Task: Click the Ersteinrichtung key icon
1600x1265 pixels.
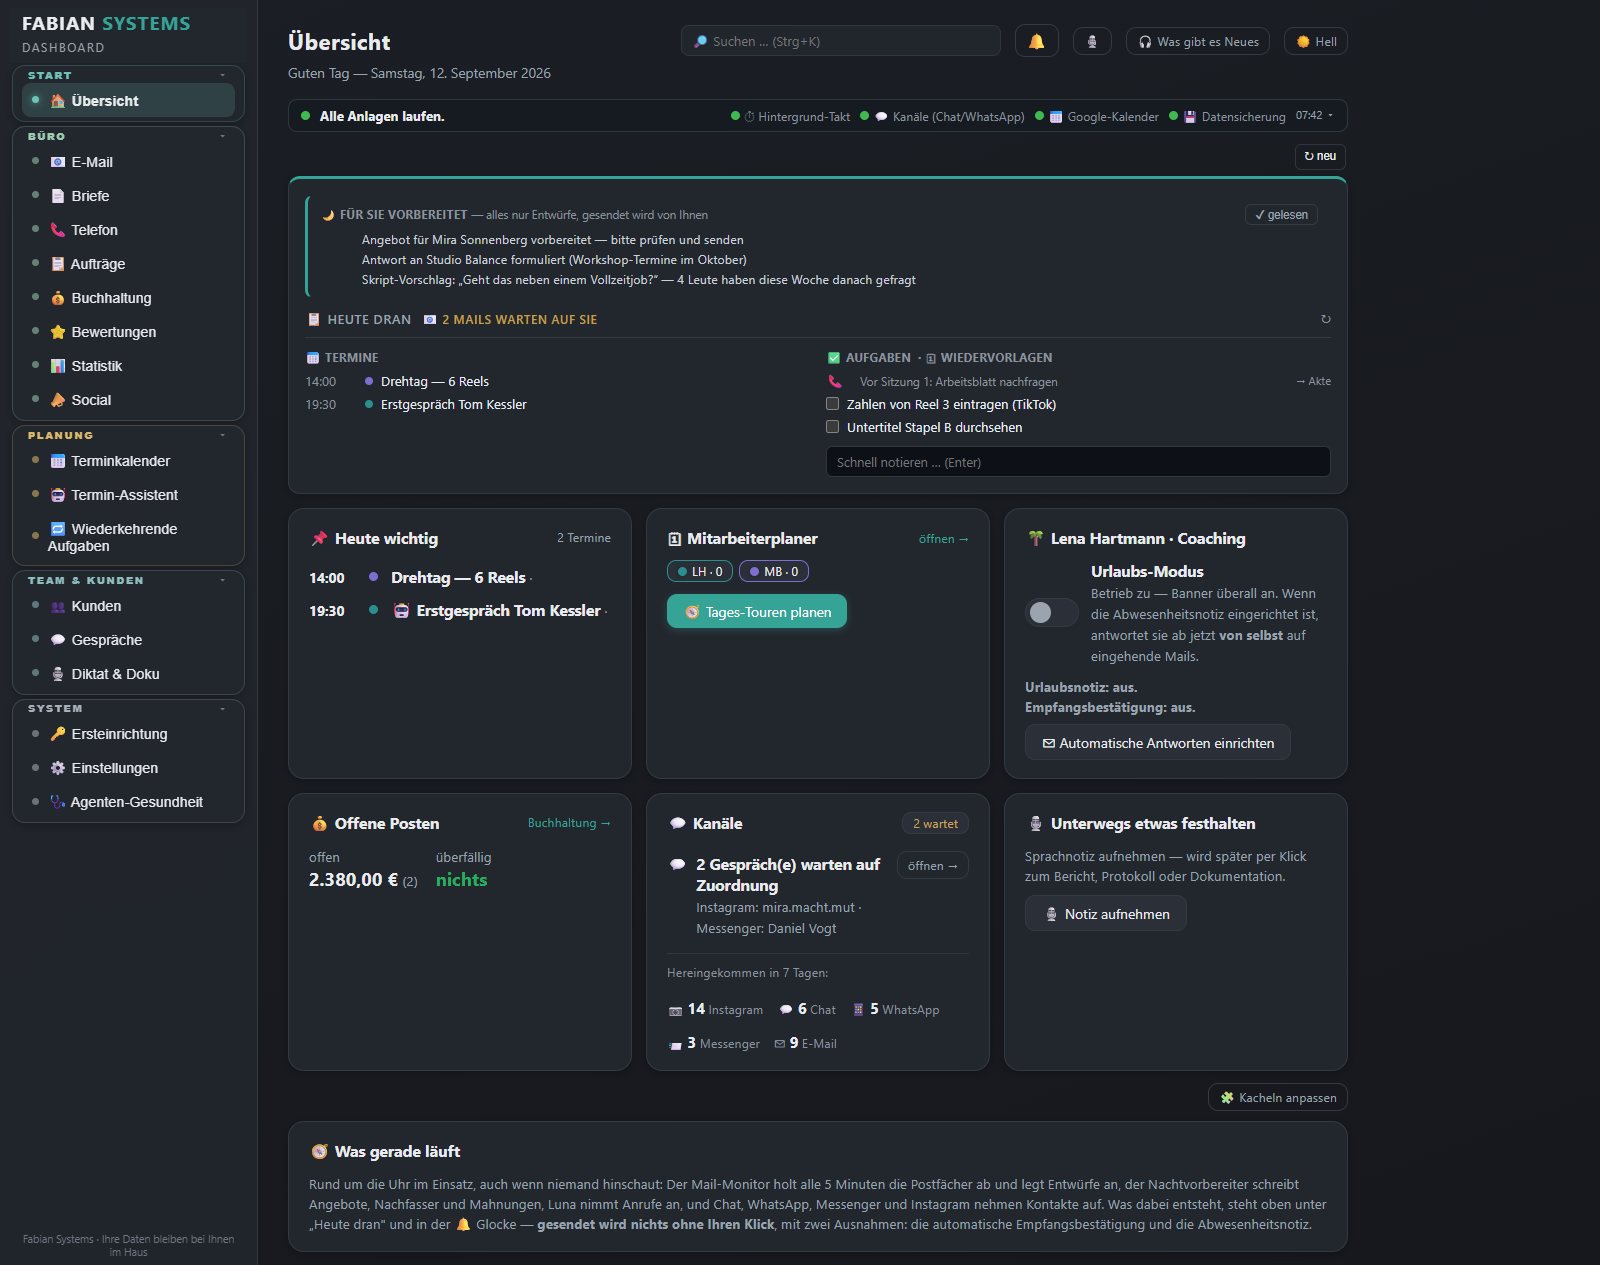Action: [58, 734]
